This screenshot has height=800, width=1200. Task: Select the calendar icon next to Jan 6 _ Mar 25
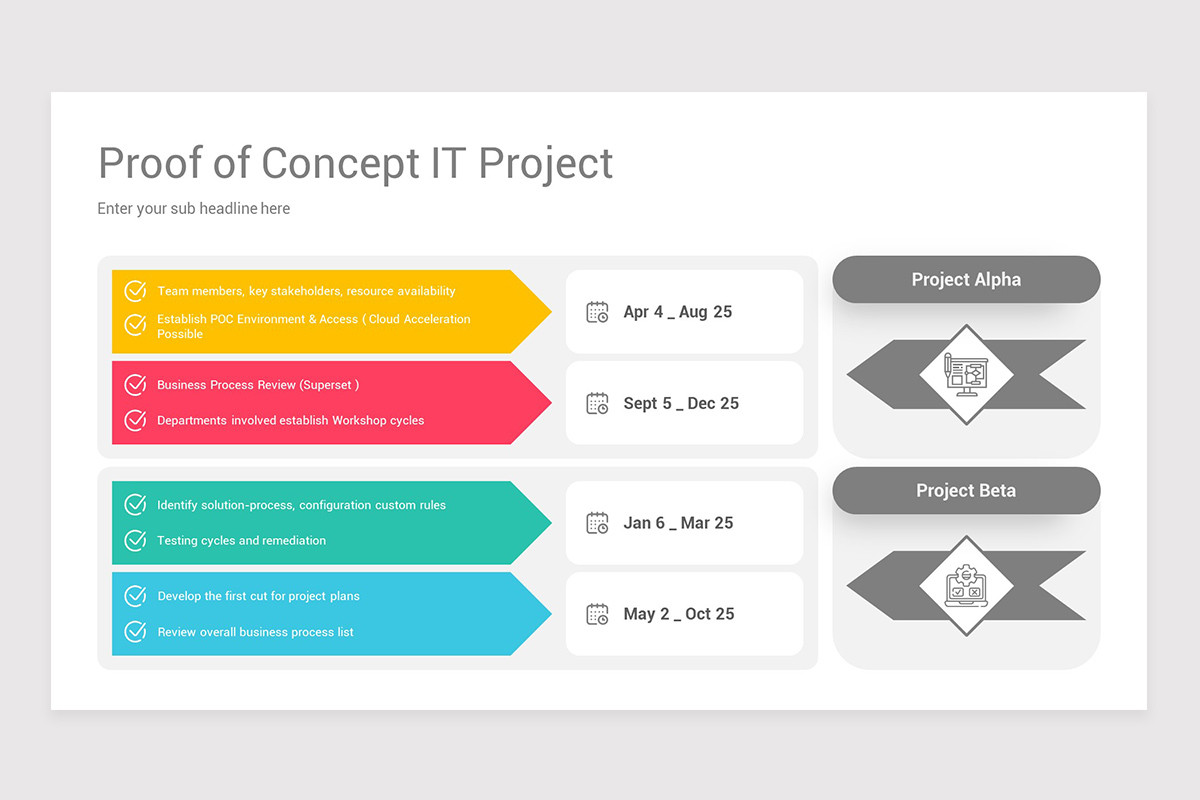pos(597,523)
